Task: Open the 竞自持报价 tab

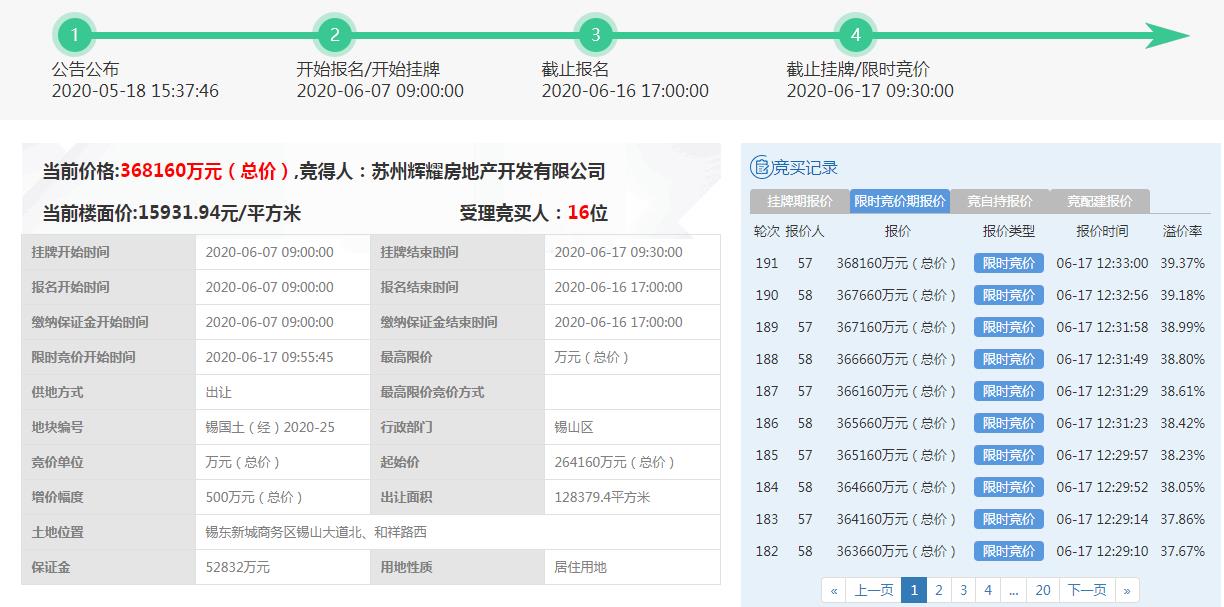Action: point(1000,201)
